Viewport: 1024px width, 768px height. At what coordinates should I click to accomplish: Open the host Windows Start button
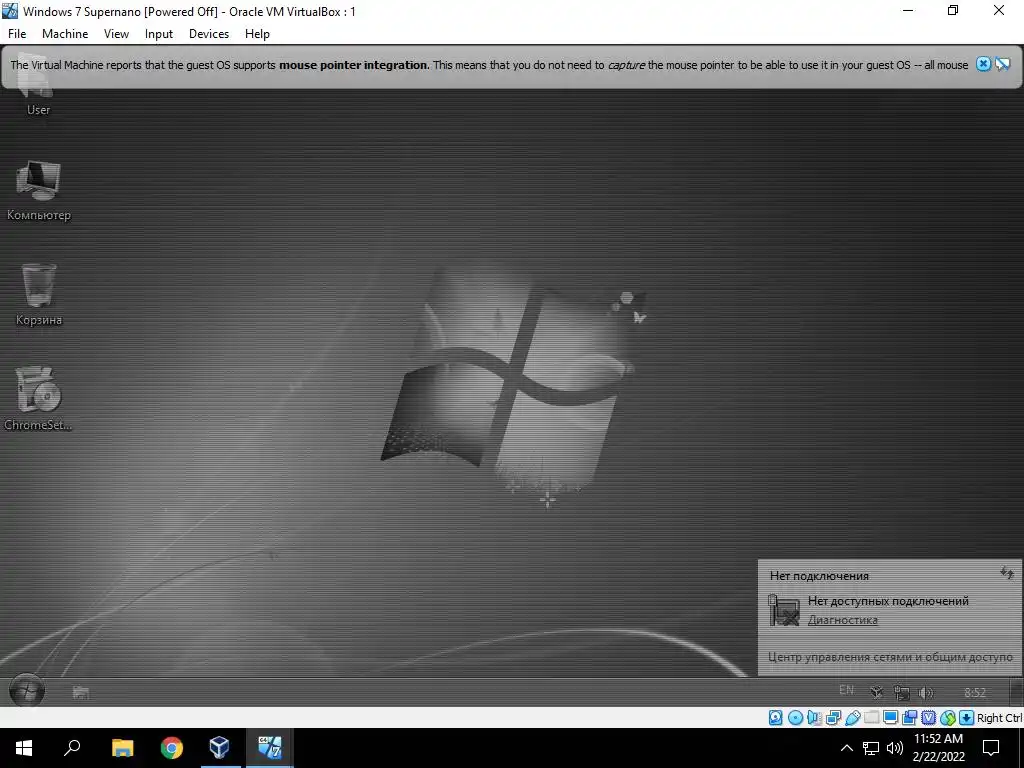pos(24,748)
